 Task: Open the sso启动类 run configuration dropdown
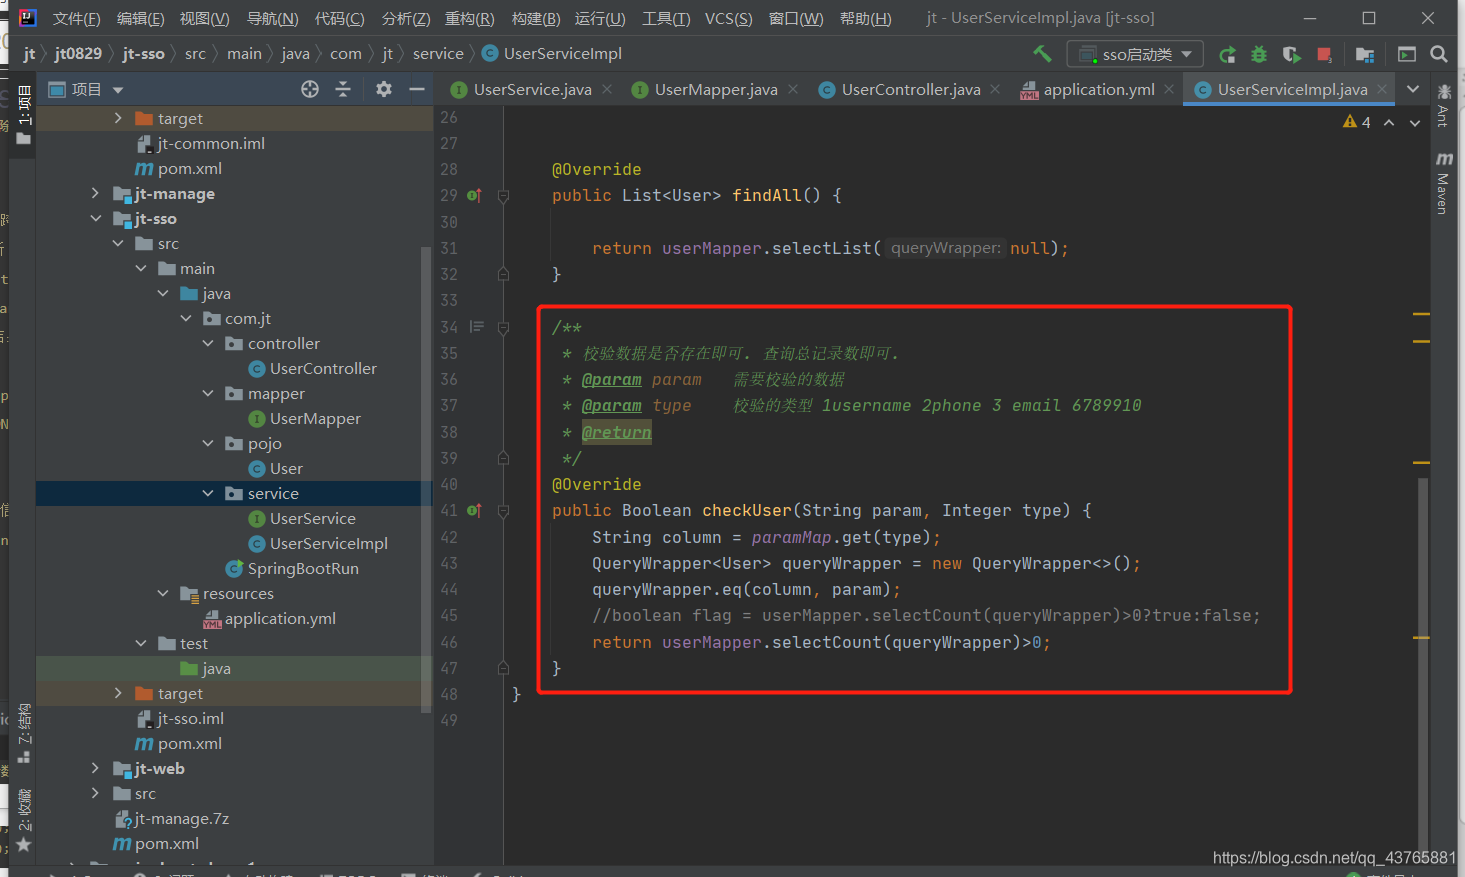[x=1135, y=54]
